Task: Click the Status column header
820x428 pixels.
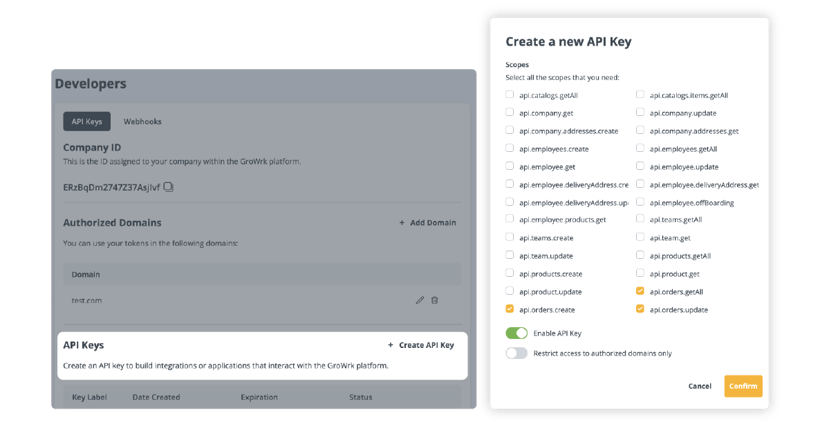Action: (x=360, y=397)
